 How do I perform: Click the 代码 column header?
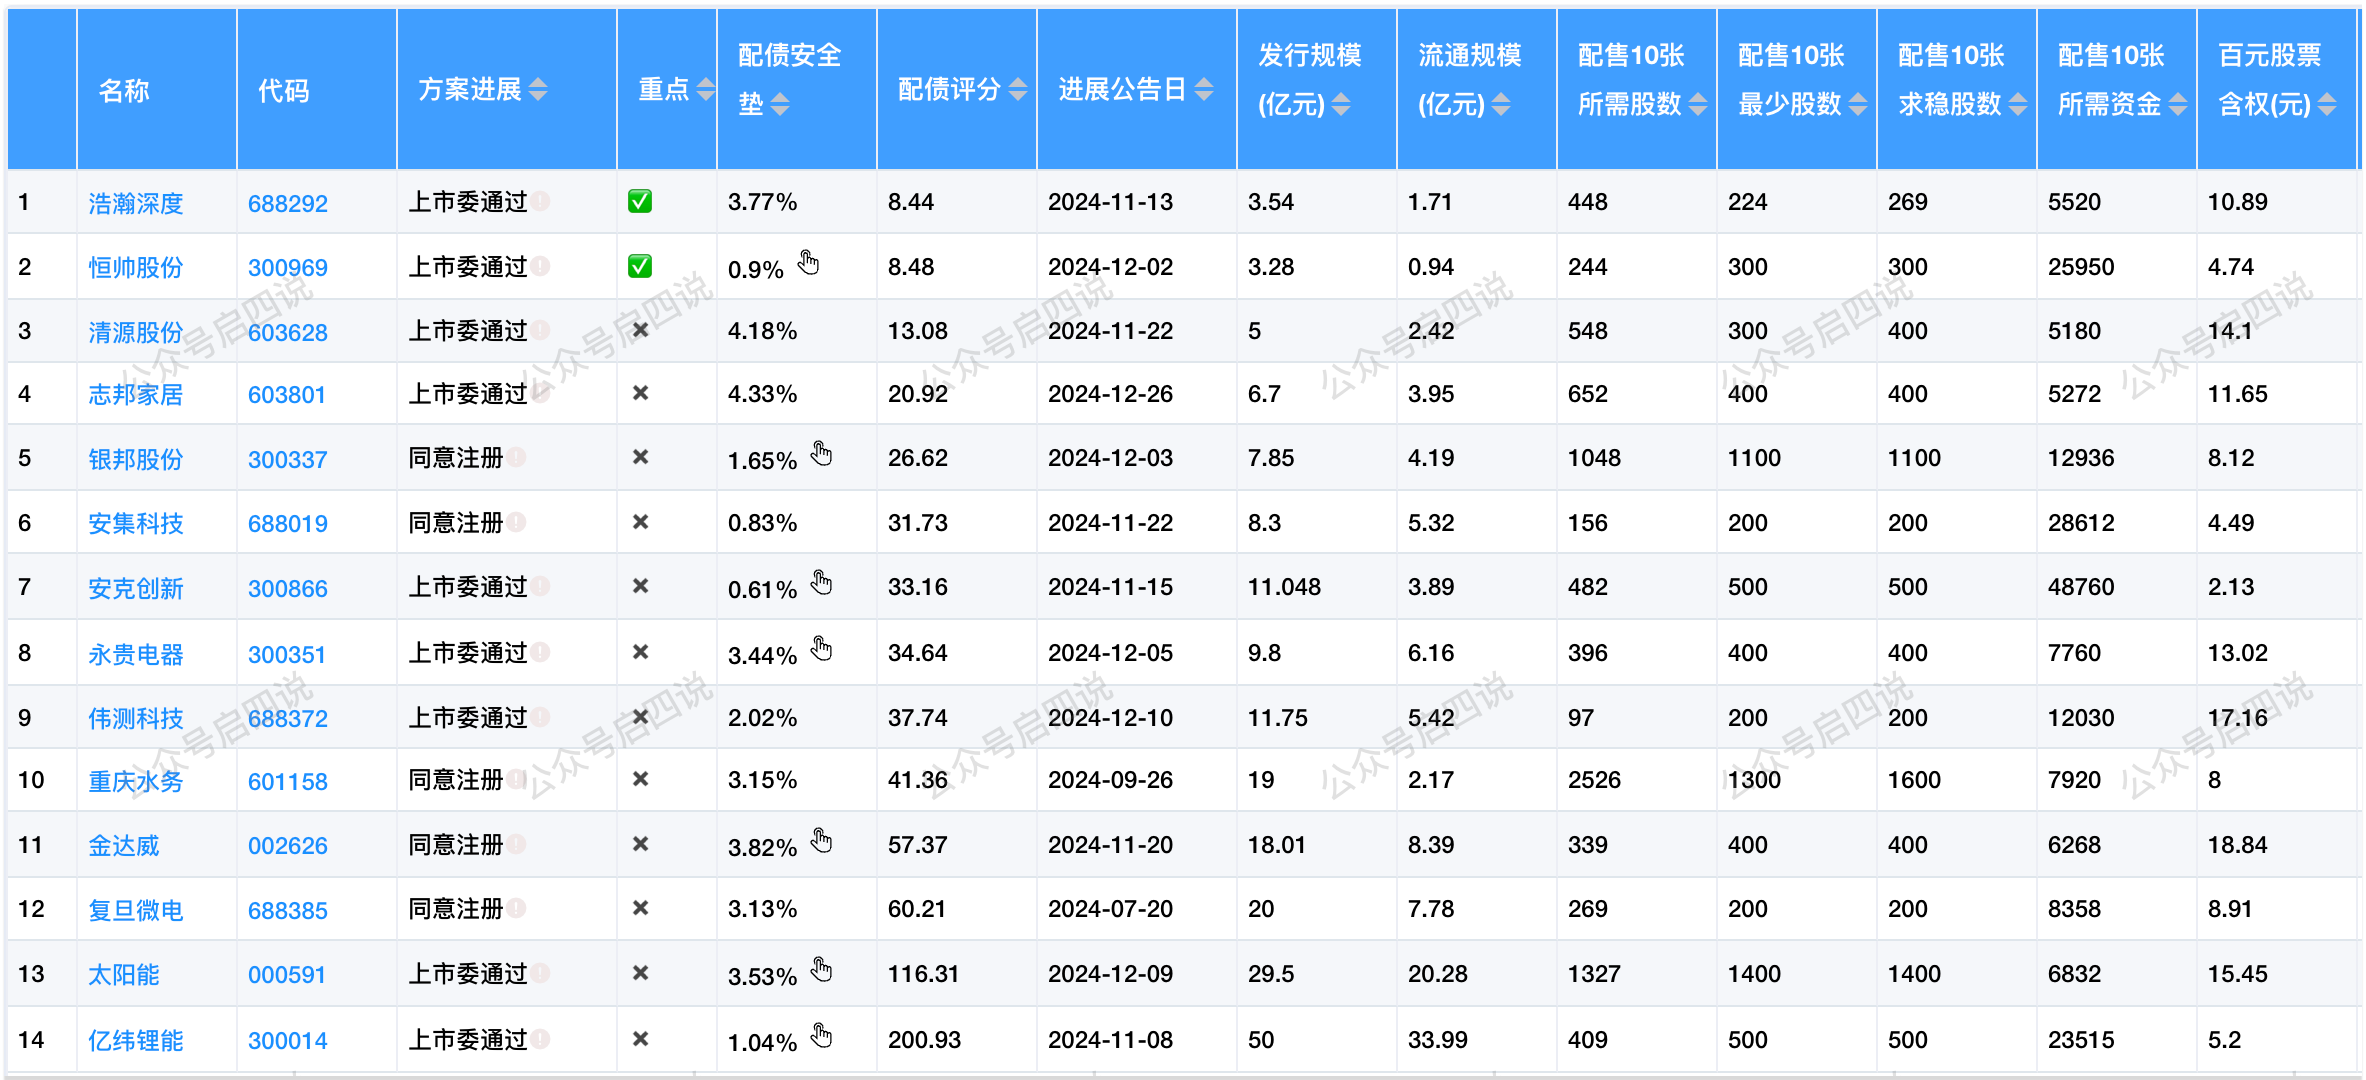click(284, 91)
